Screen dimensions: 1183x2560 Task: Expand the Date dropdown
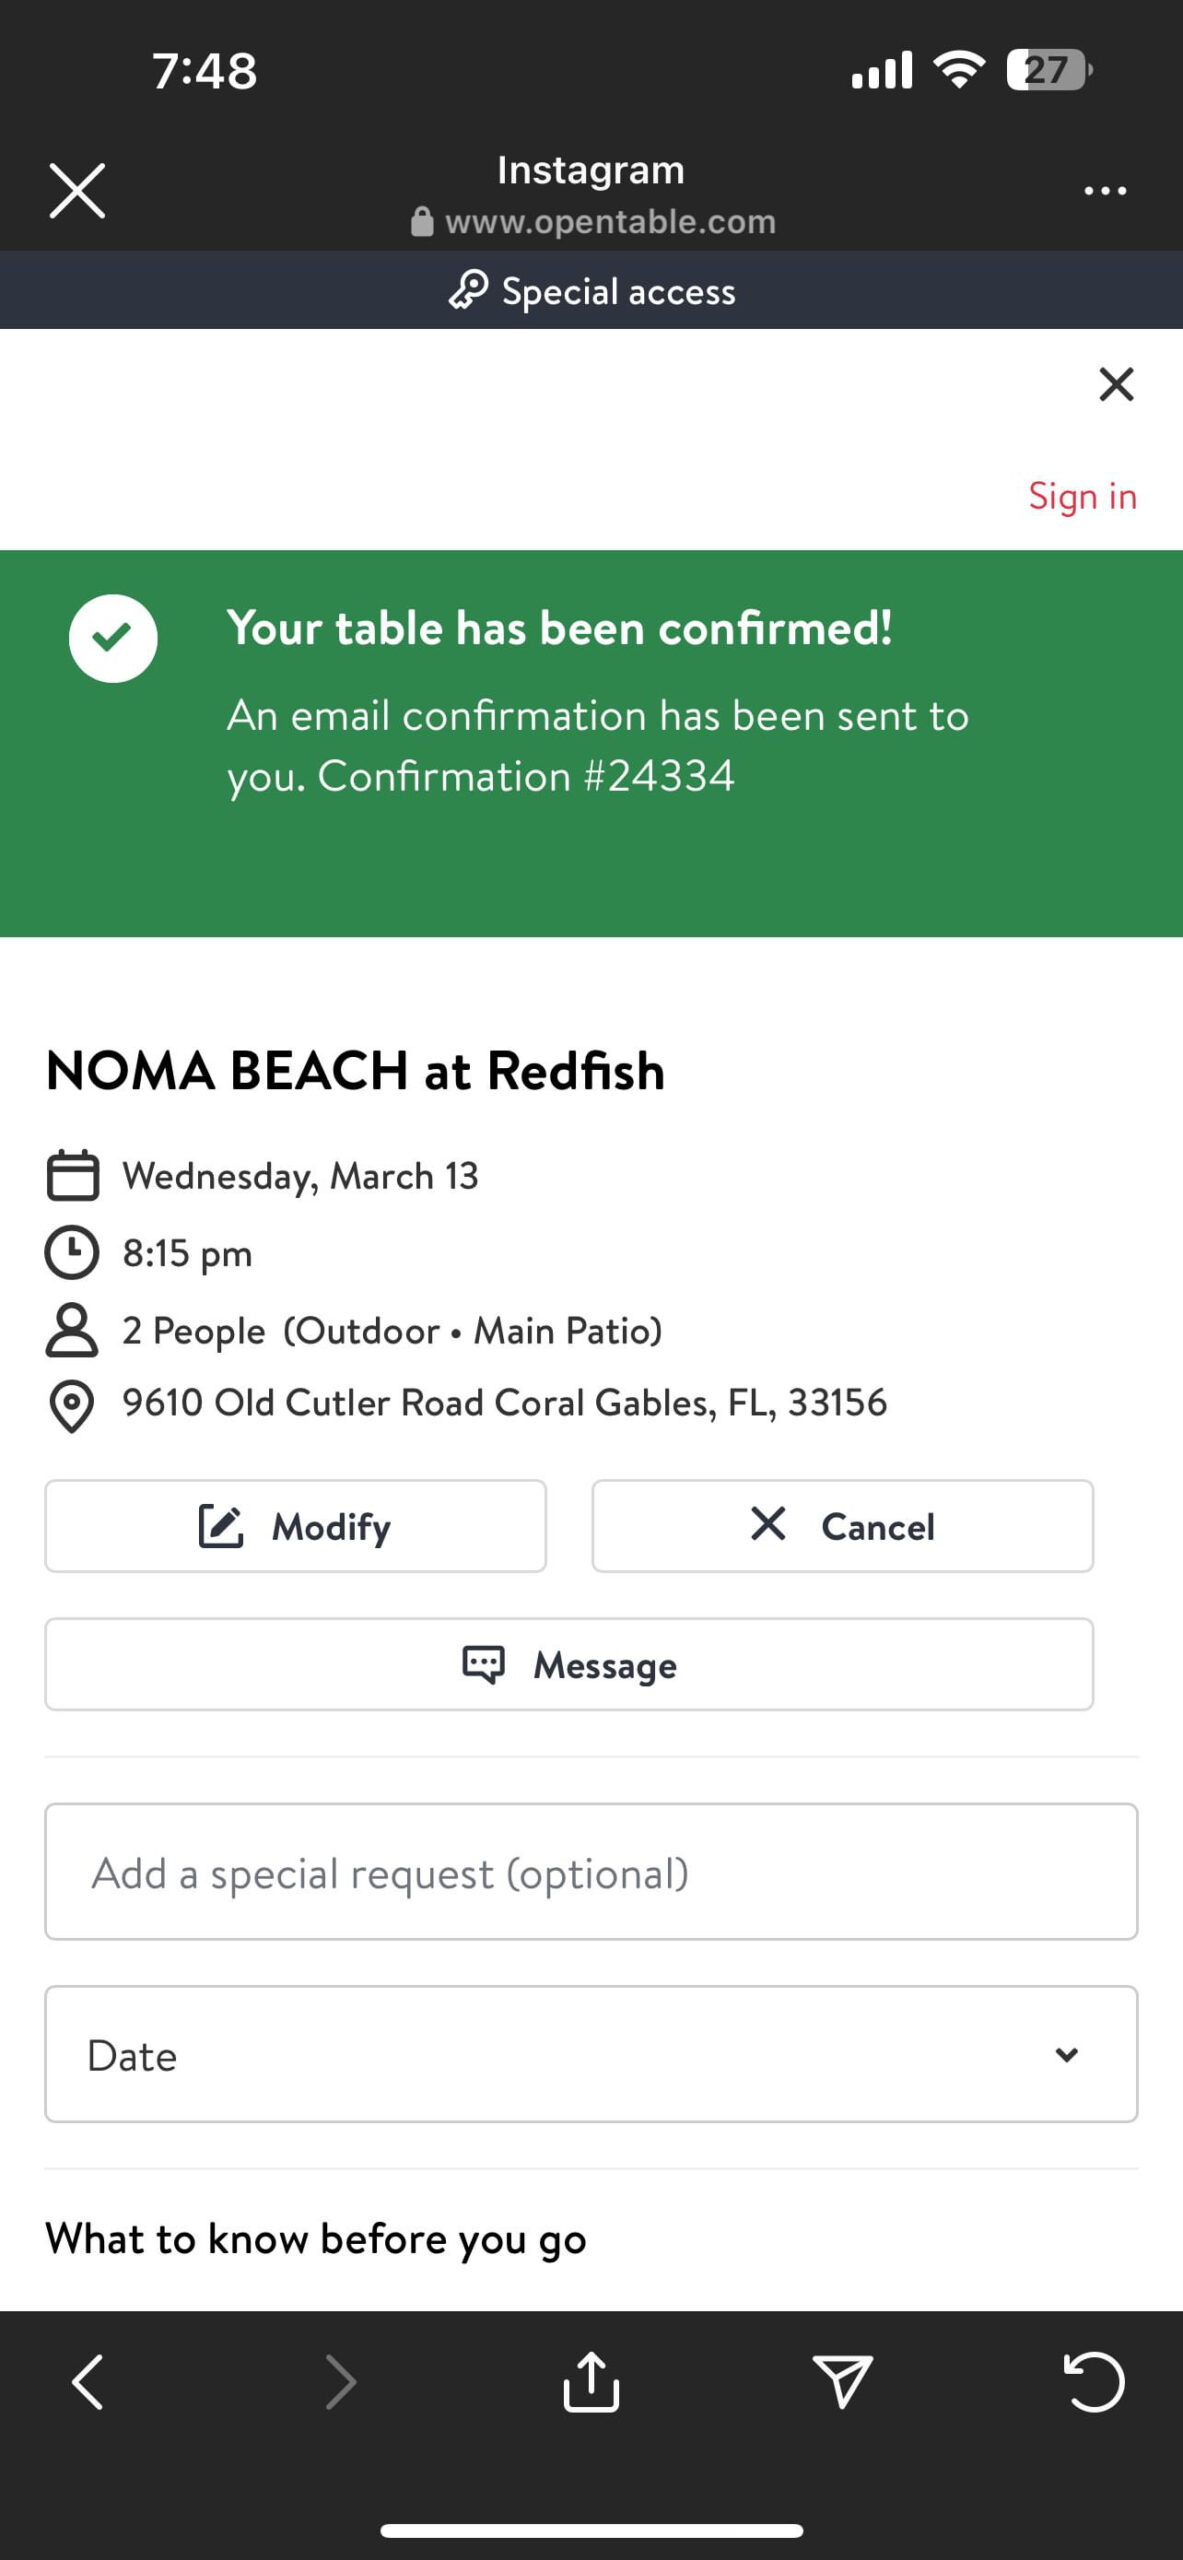click(x=591, y=2054)
